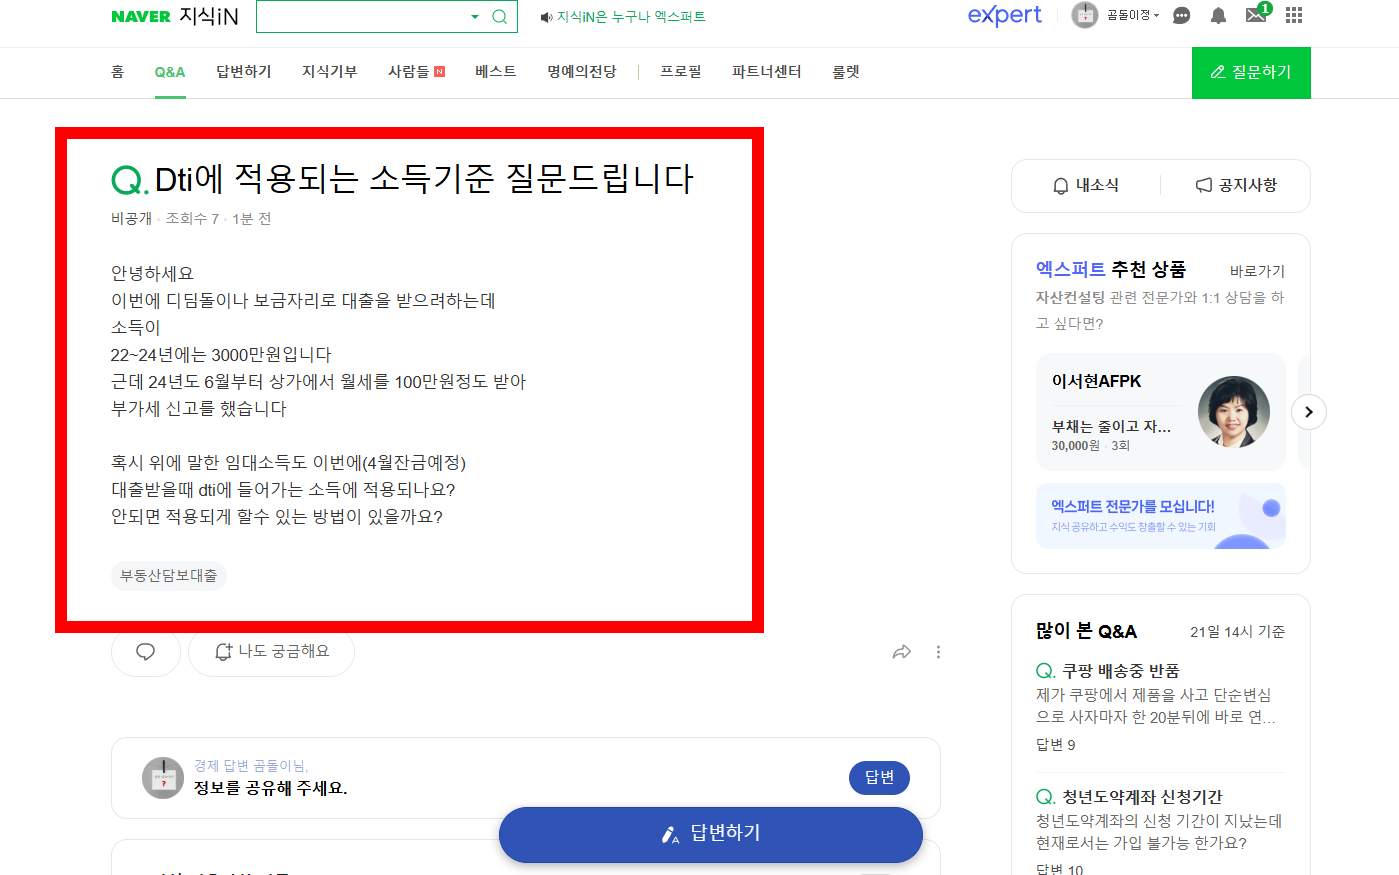This screenshot has width=1399, height=875.
Task: Open the 파트너센터 tab
Action: (x=767, y=72)
